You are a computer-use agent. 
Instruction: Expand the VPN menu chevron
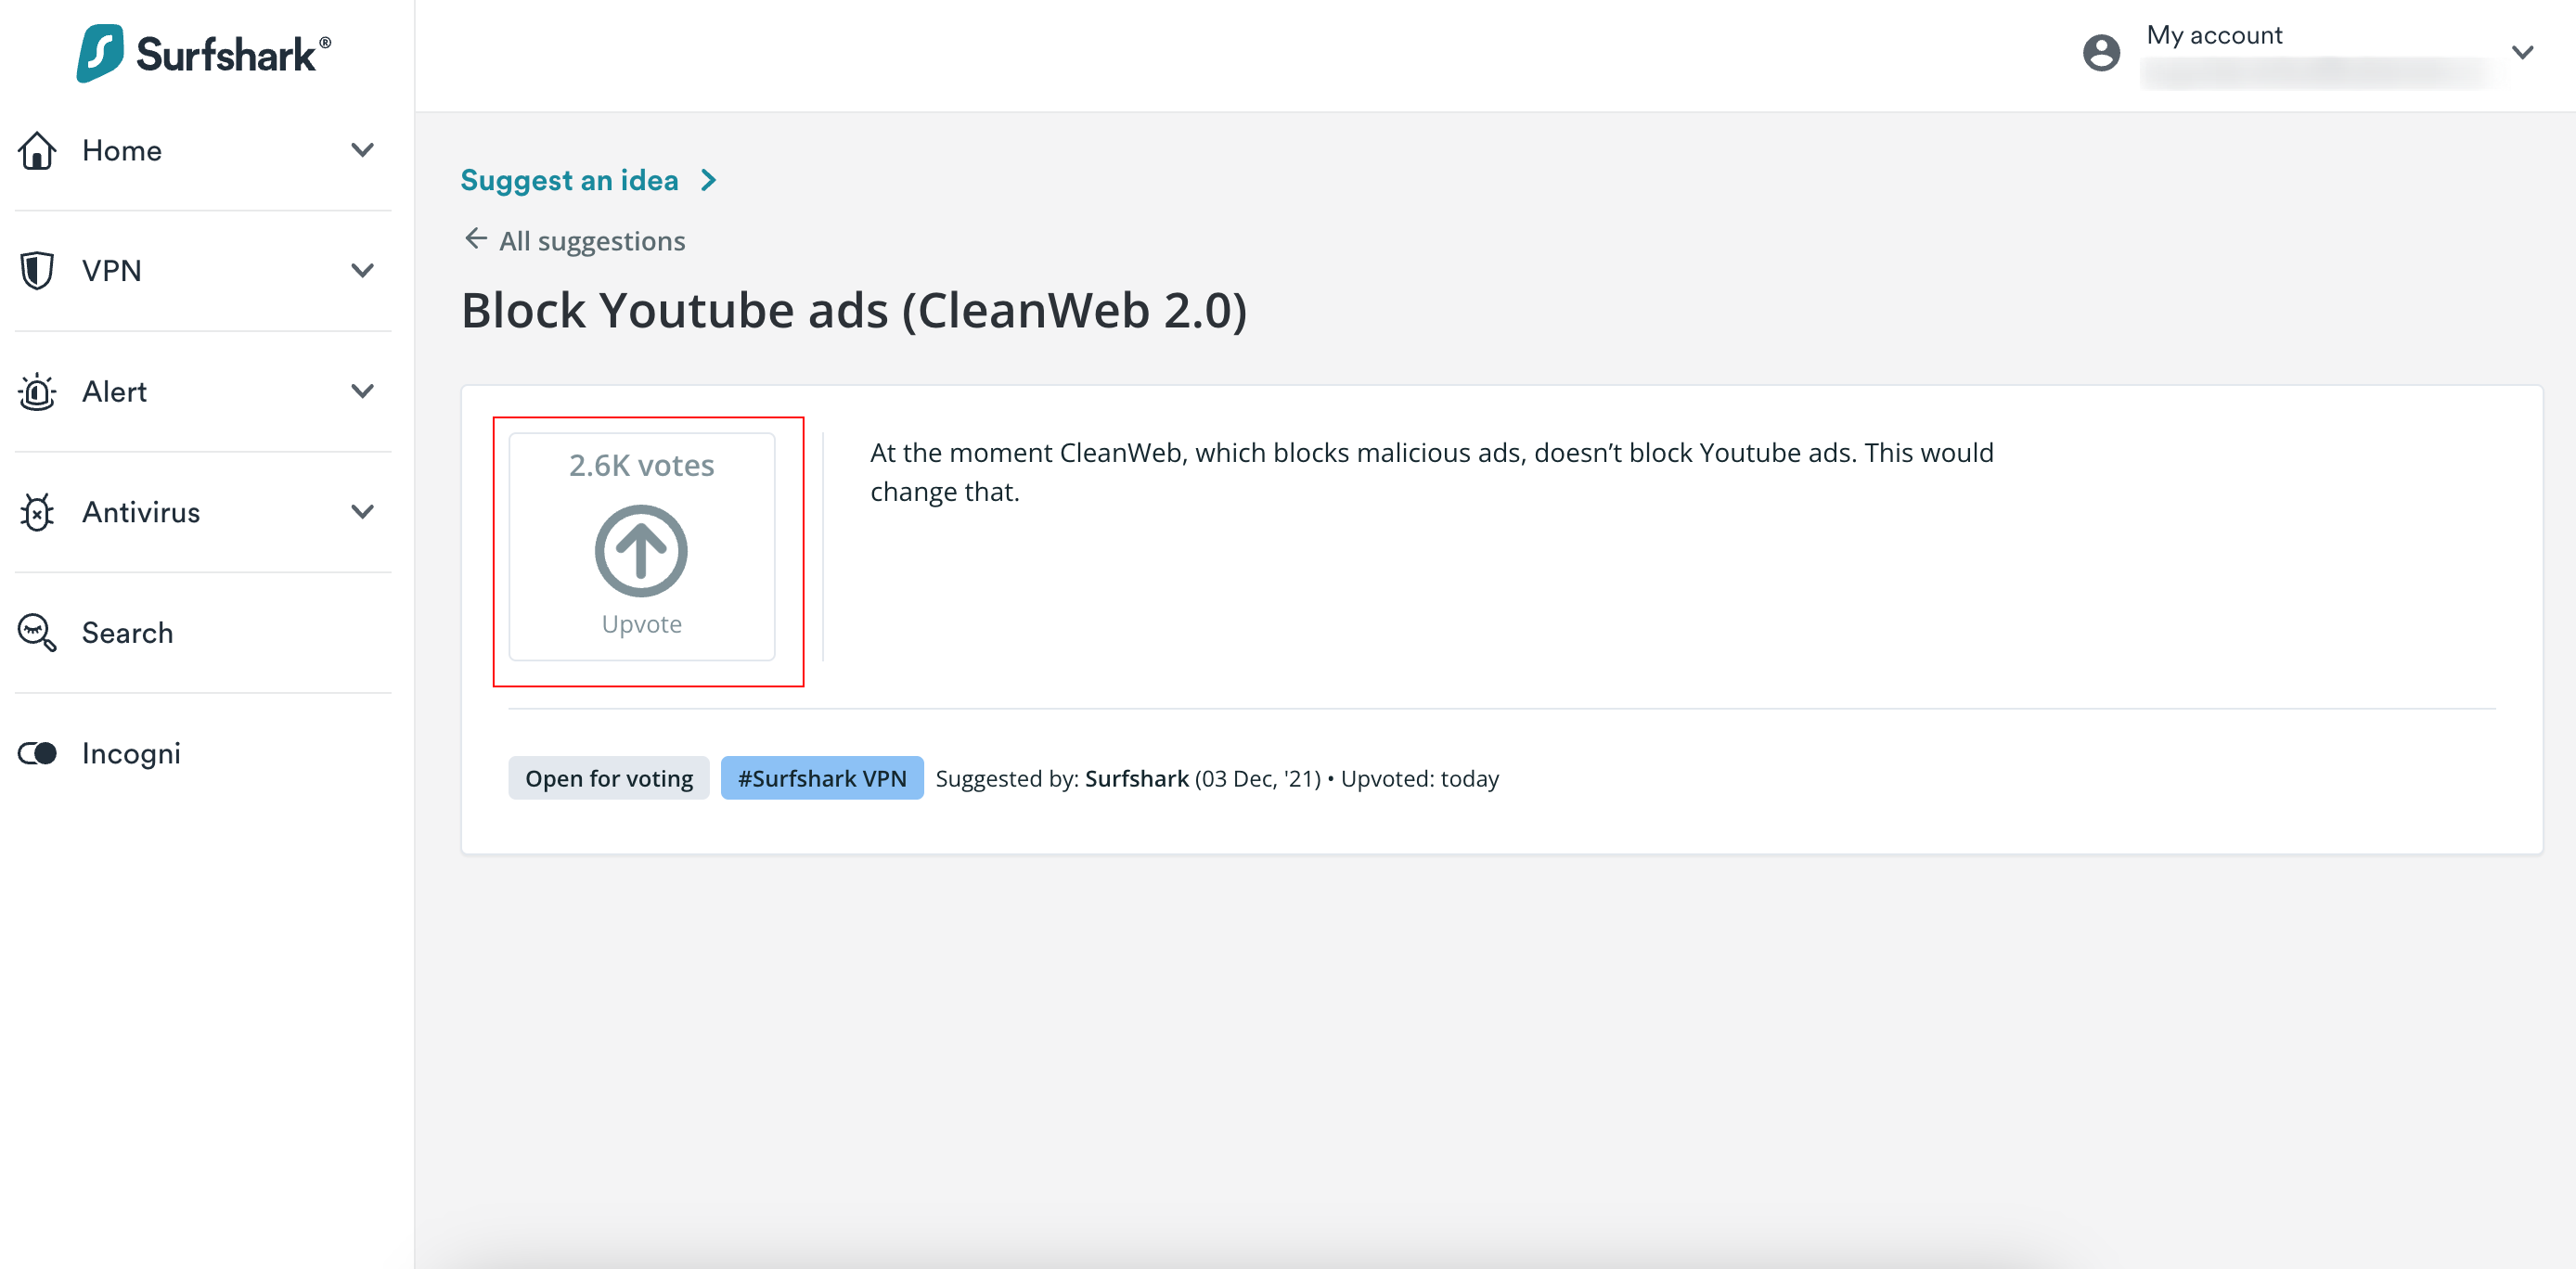[363, 271]
